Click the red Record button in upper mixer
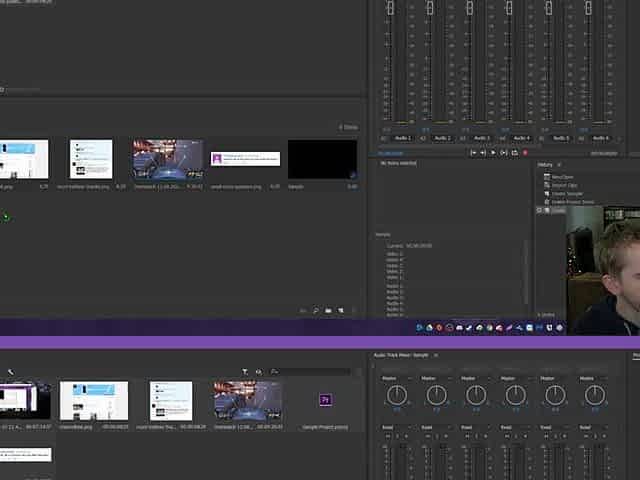The height and width of the screenshot is (480, 640). pos(525,153)
